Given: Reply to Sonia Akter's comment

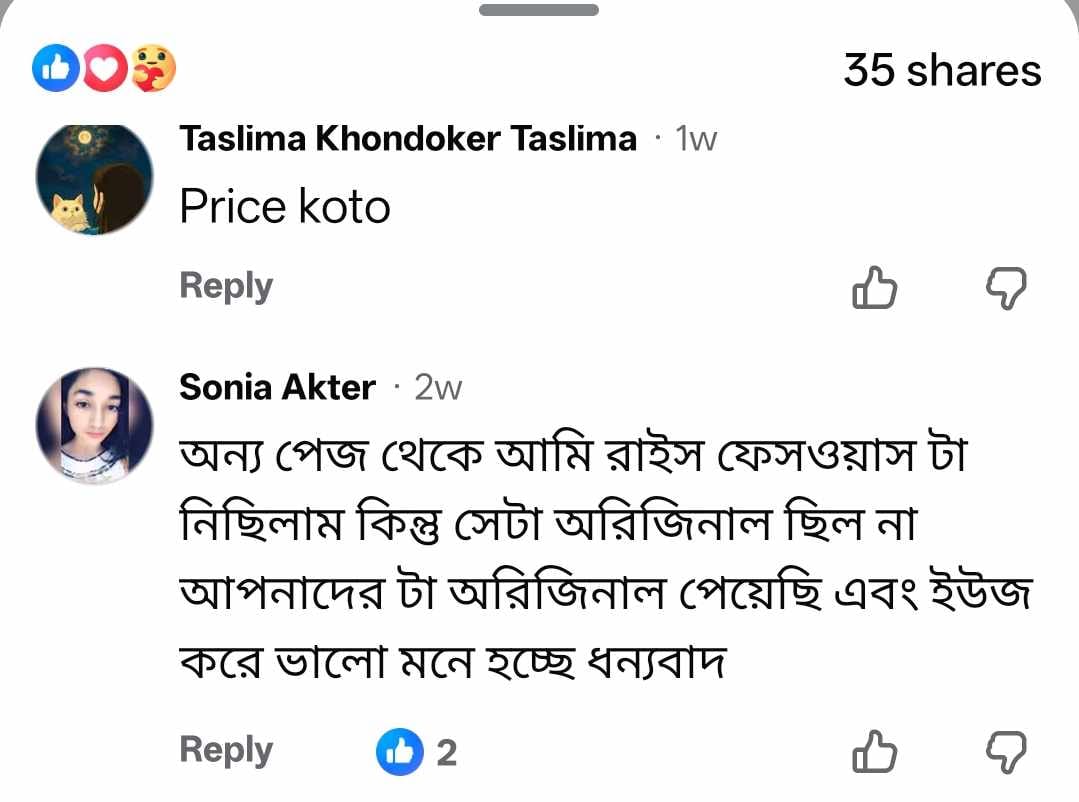Looking at the screenshot, I should [226, 750].
